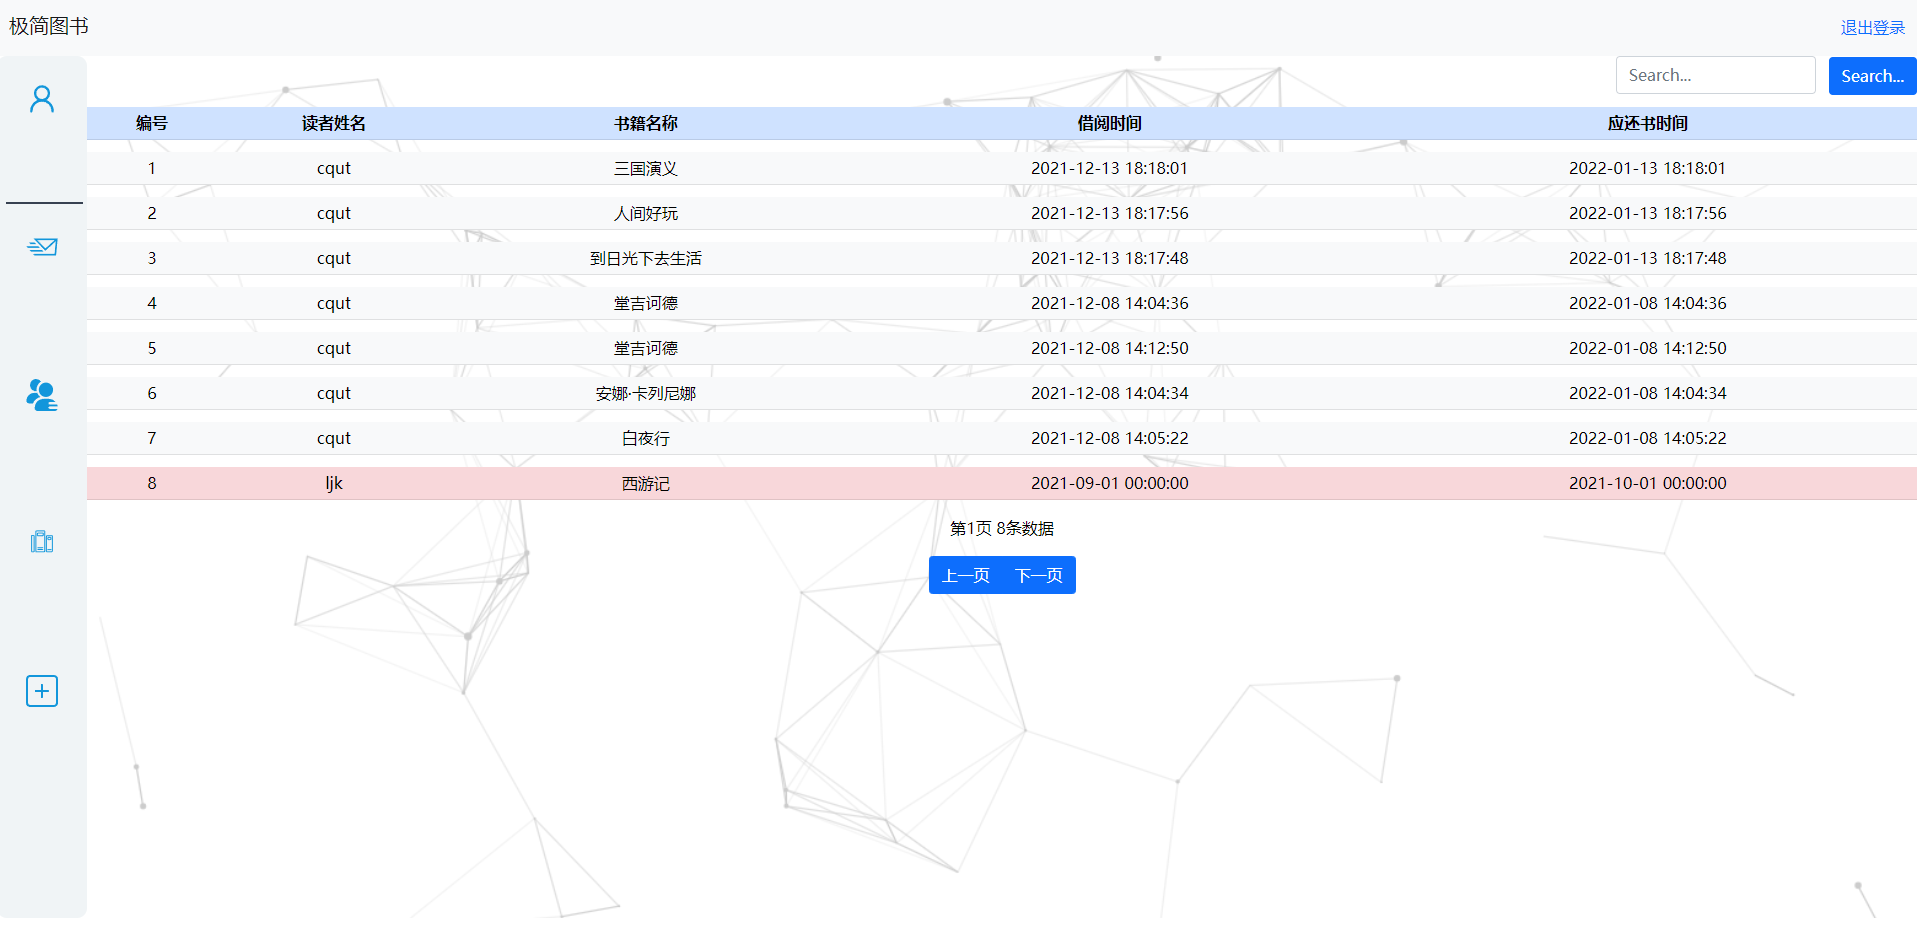
Task: Click the 极简图书 site title
Action: (x=49, y=26)
